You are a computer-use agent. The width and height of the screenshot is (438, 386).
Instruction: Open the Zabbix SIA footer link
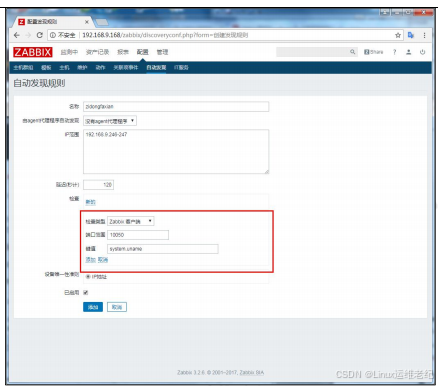tap(252, 373)
